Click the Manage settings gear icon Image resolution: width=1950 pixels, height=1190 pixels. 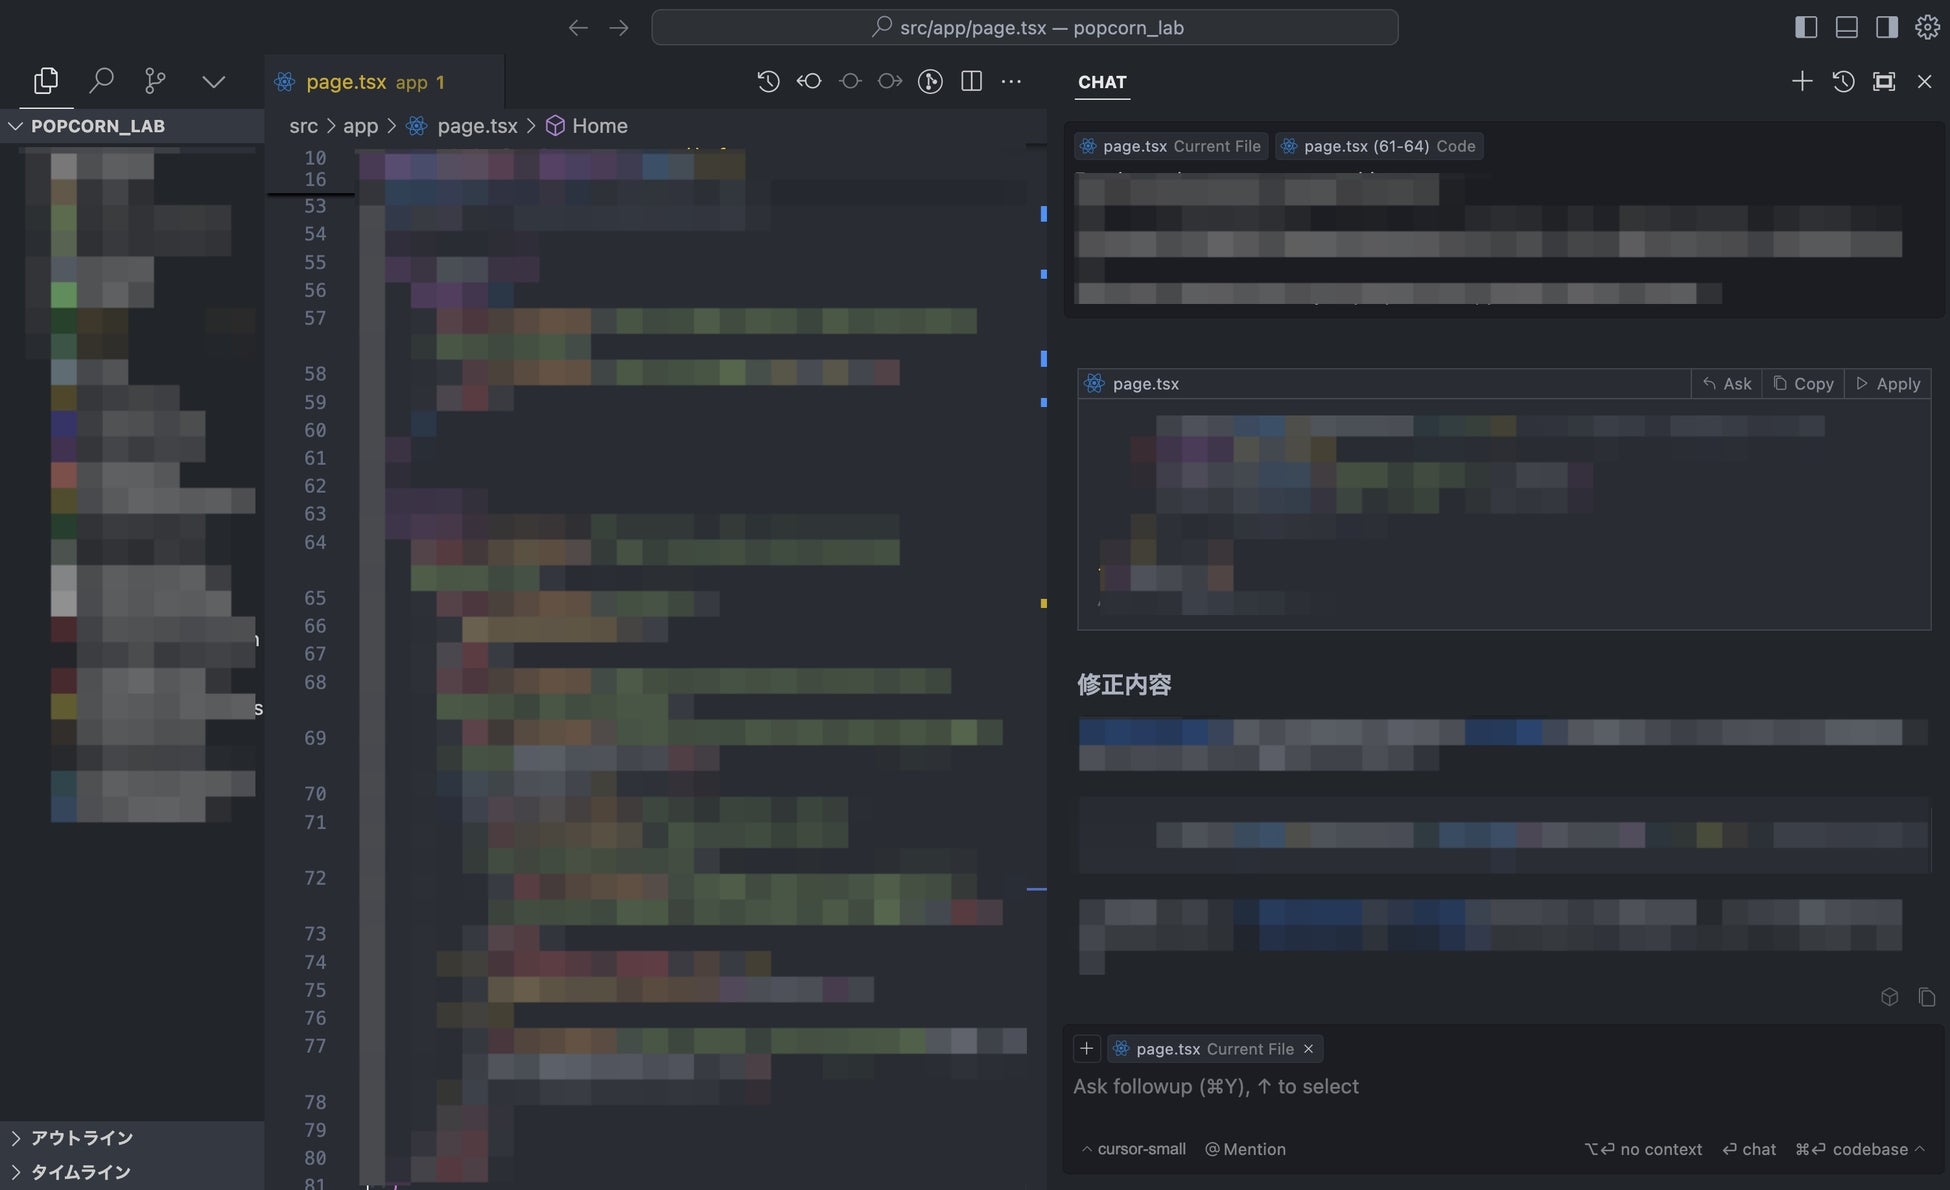click(x=1927, y=27)
